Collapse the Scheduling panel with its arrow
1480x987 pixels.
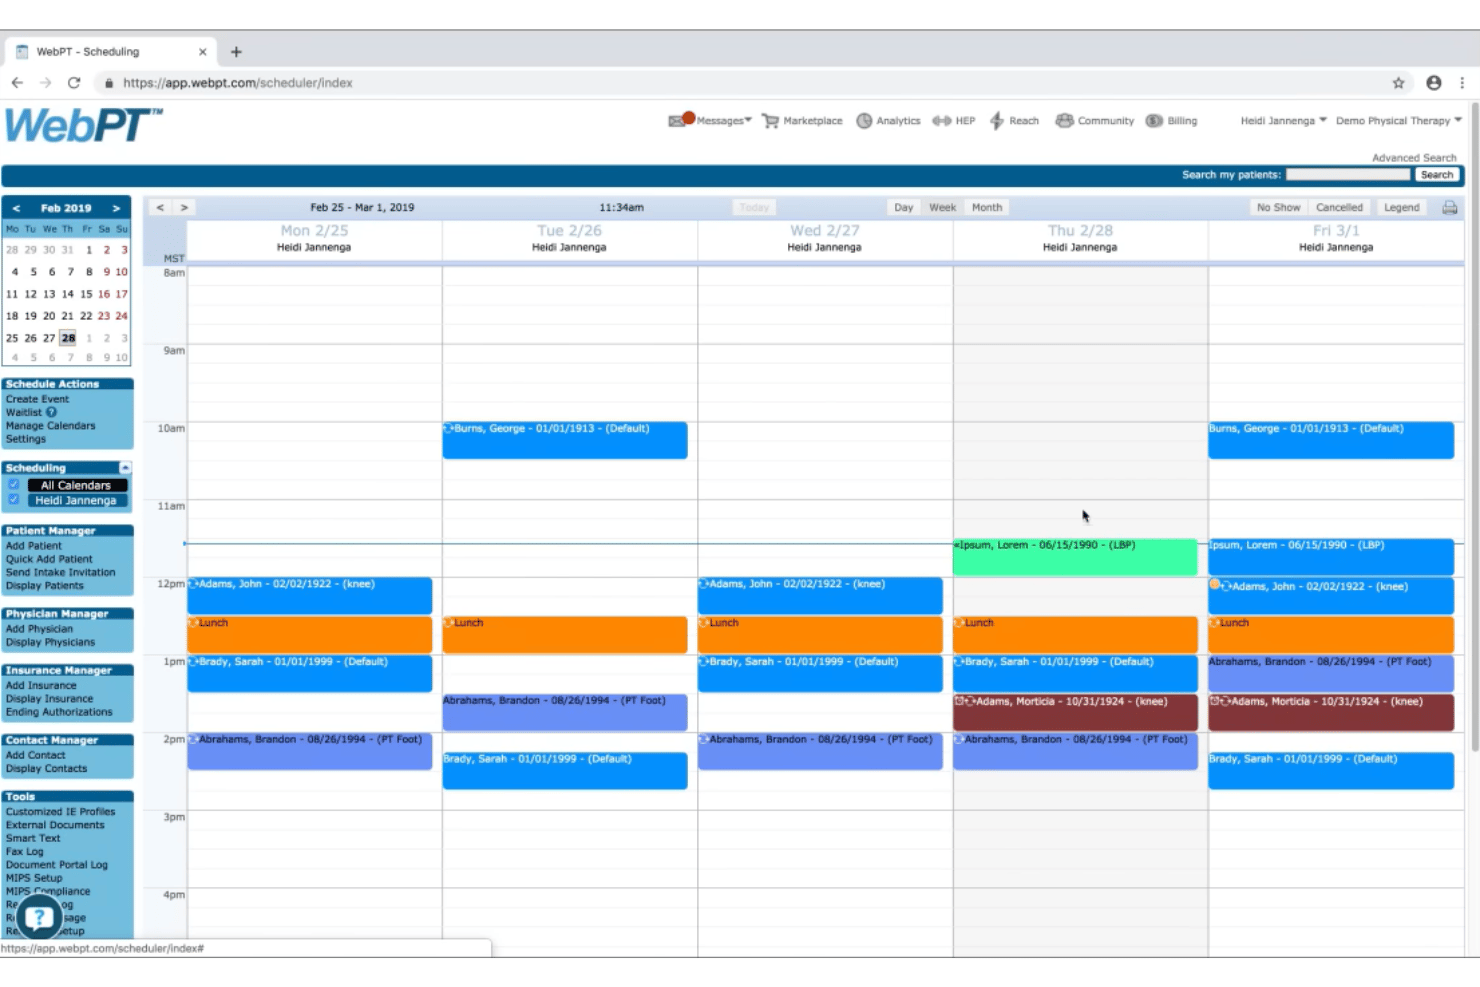(x=125, y=467)
